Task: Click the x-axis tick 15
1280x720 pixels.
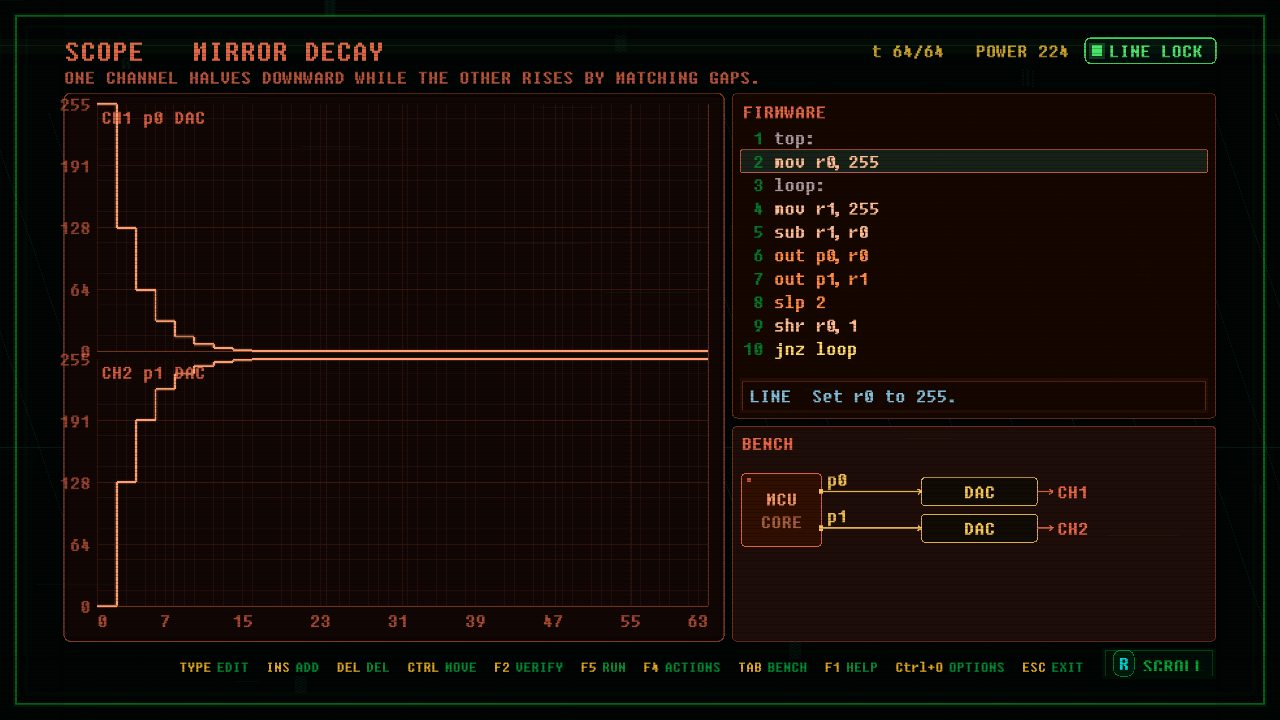Action: click(x=243, y=622)
